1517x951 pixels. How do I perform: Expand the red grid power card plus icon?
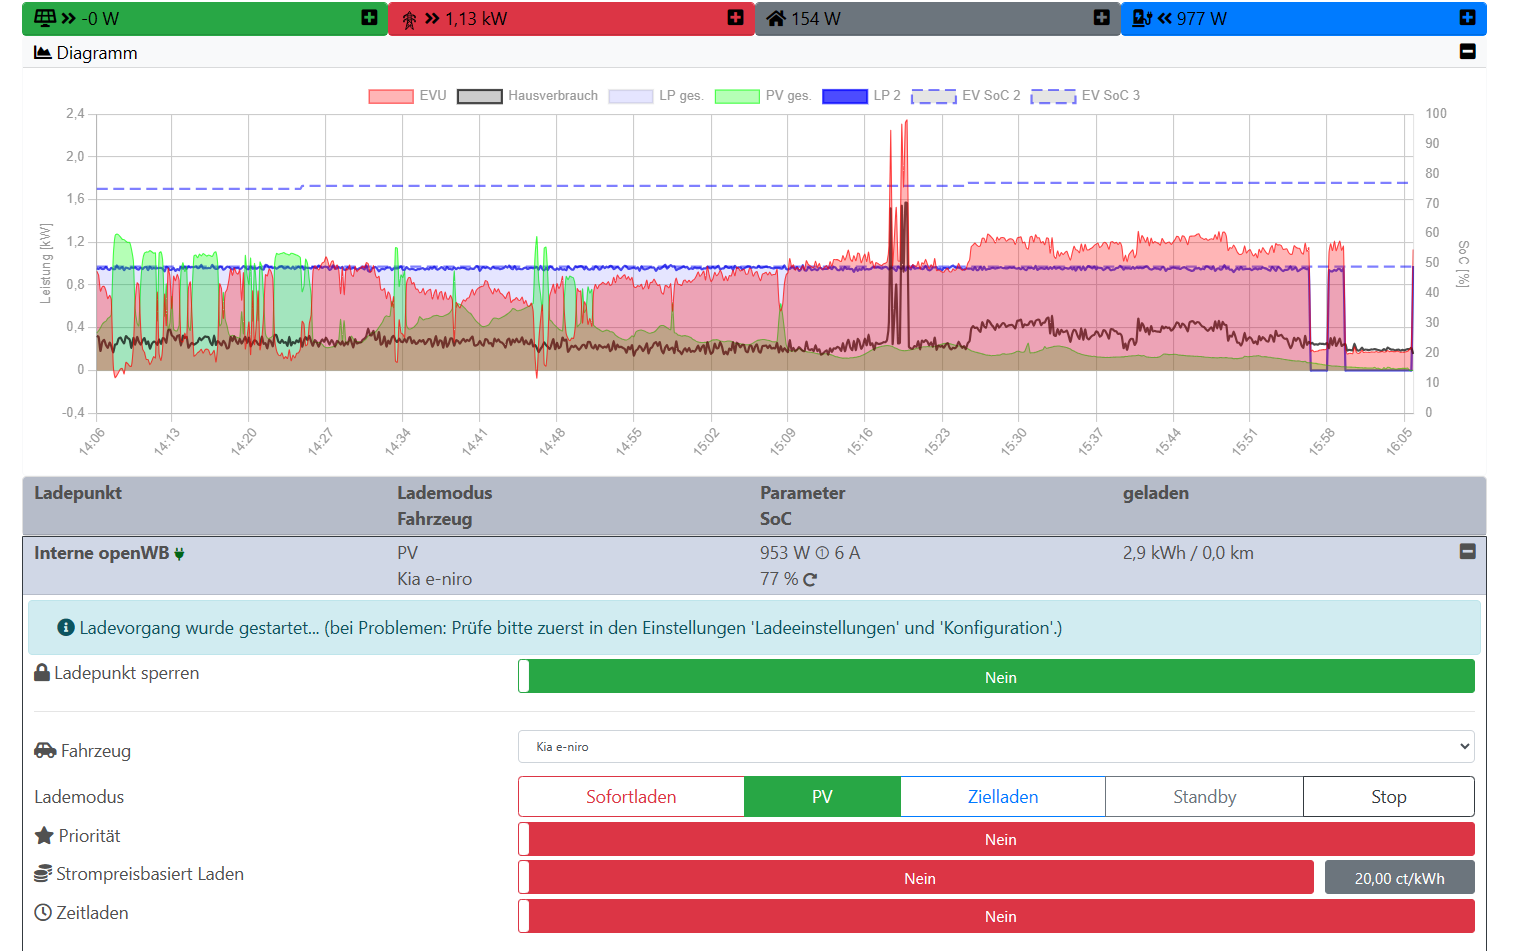pyautogui.click(x=735, y=18)
